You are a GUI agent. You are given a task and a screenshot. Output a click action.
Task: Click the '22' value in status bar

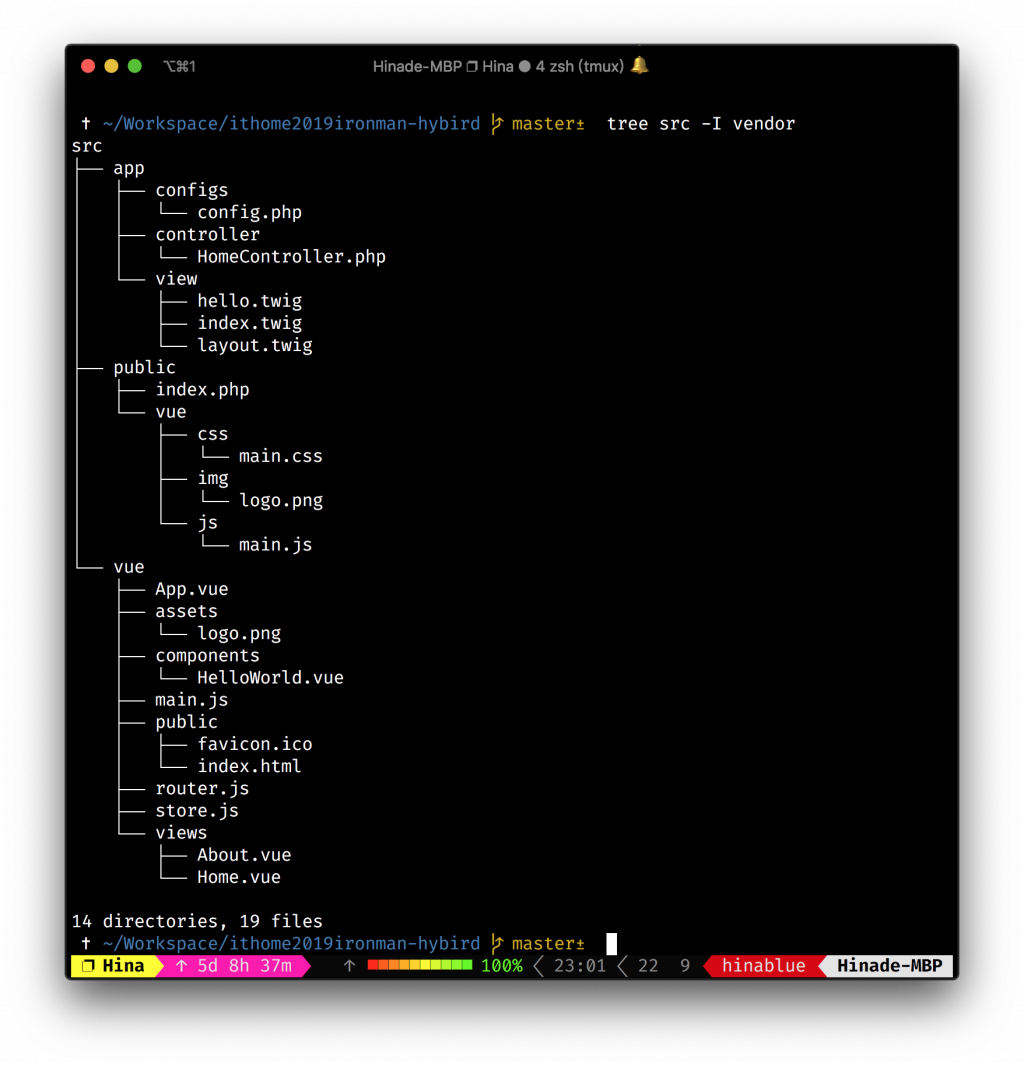pyautogui.click(x=648, y=966)
